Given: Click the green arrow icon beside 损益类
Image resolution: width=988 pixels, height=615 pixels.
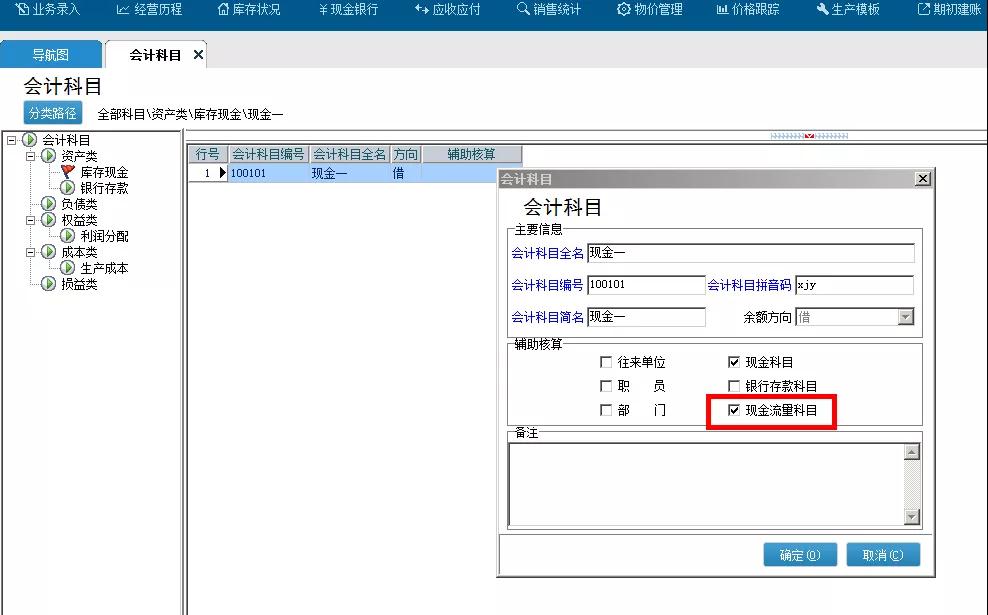Looking at the screenshot, I should [x=48, y=284].
